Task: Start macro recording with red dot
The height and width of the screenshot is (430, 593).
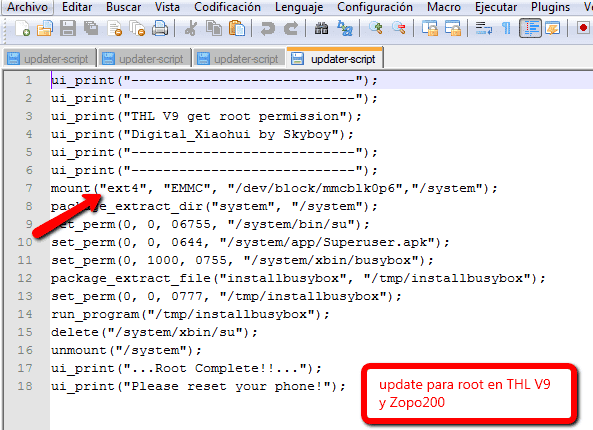Action: pos(583,28)
